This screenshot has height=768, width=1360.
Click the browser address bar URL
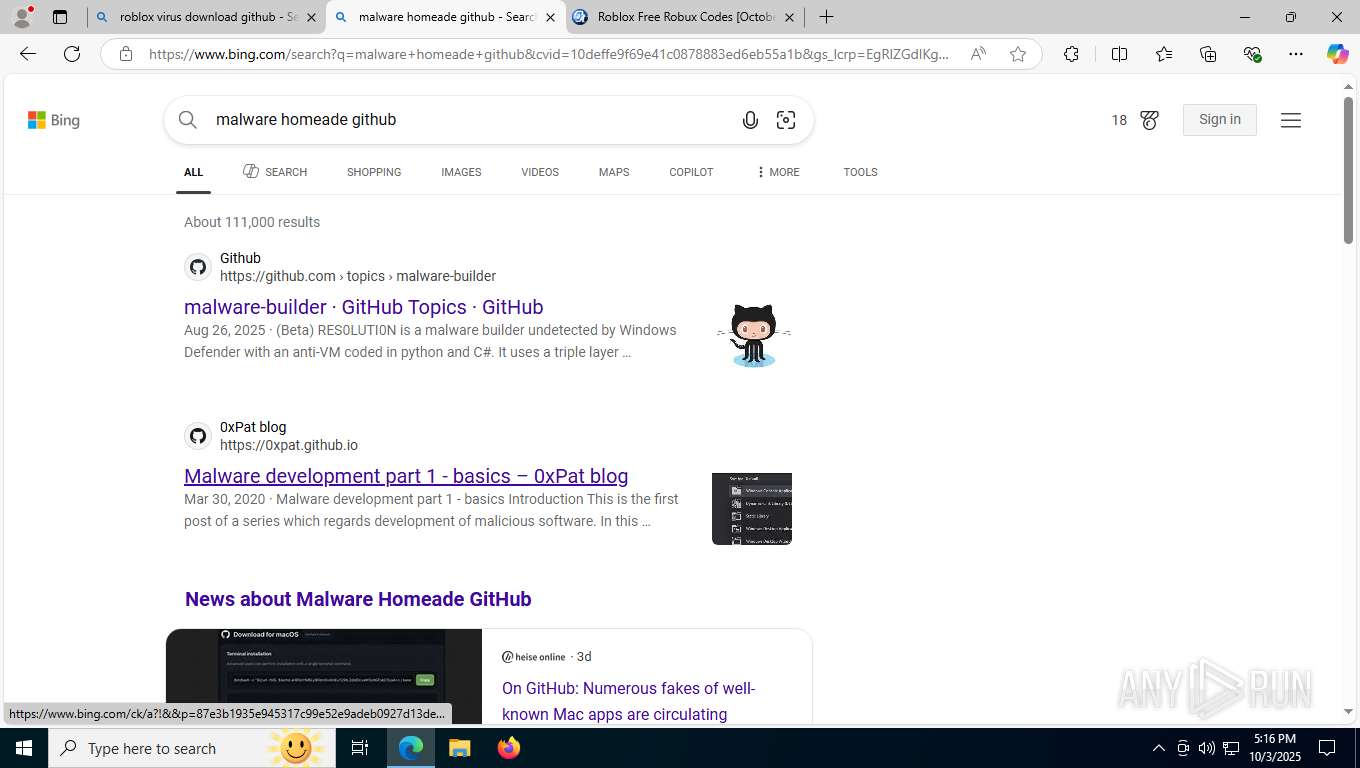coord(548,54)
